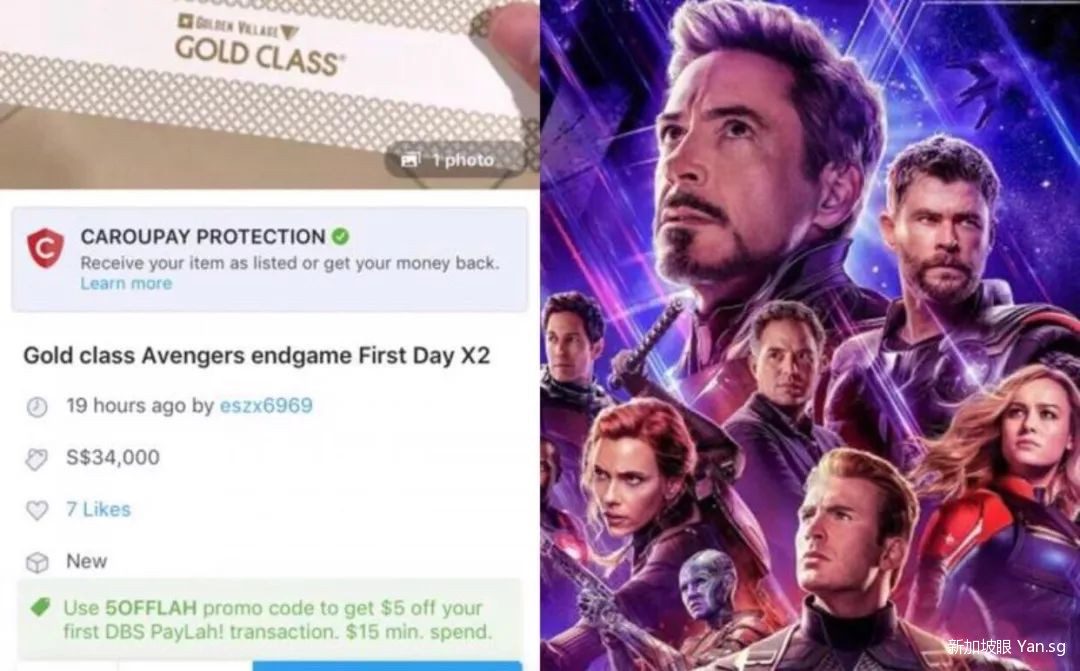
Task: Click the red Caroupay shield icon
Action: pyautogui.click(x=45, y=247)
